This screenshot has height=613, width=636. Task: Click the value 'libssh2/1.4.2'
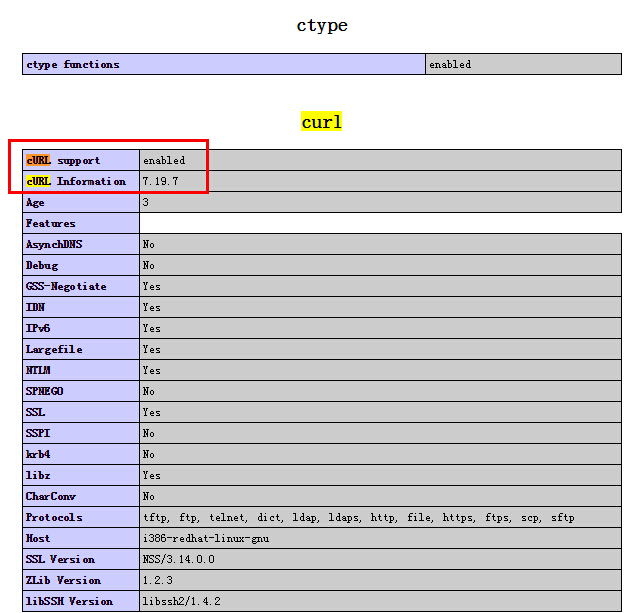181,601
